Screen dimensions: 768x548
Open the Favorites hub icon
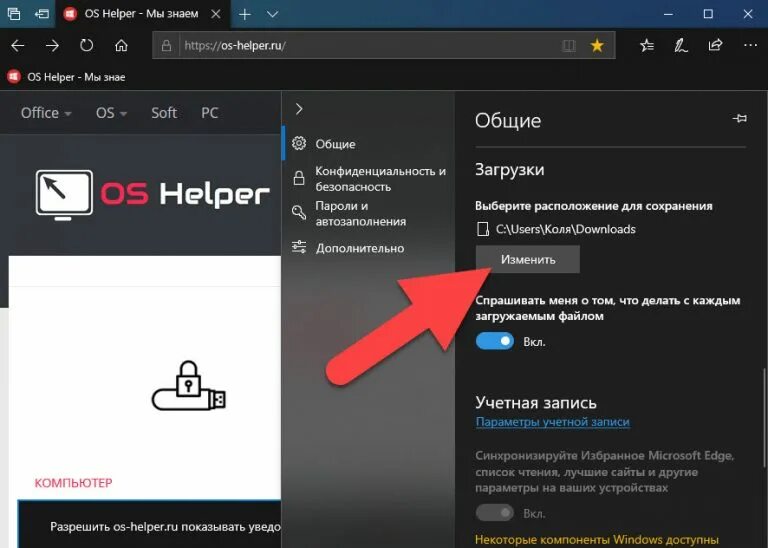point(647,46)
